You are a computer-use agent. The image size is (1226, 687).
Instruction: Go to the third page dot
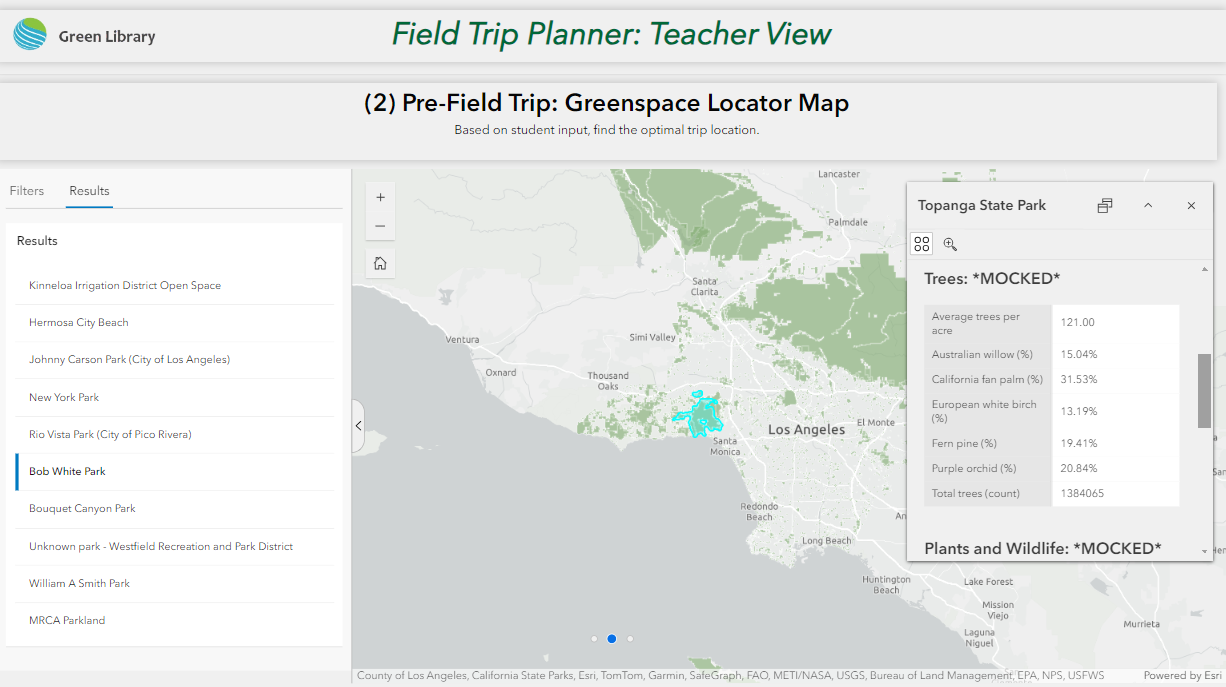[630, 638]
